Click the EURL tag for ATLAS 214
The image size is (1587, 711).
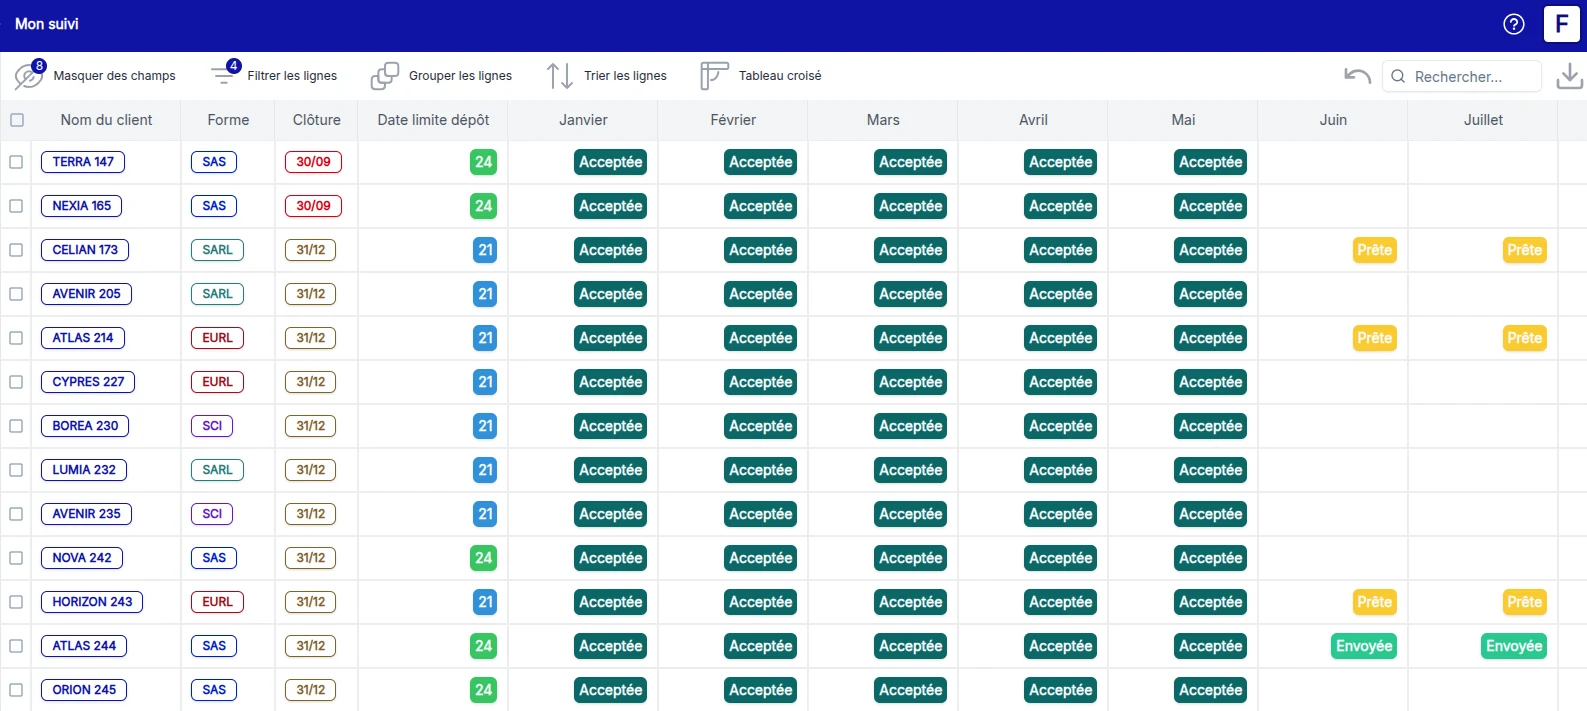tap(217, 338)
